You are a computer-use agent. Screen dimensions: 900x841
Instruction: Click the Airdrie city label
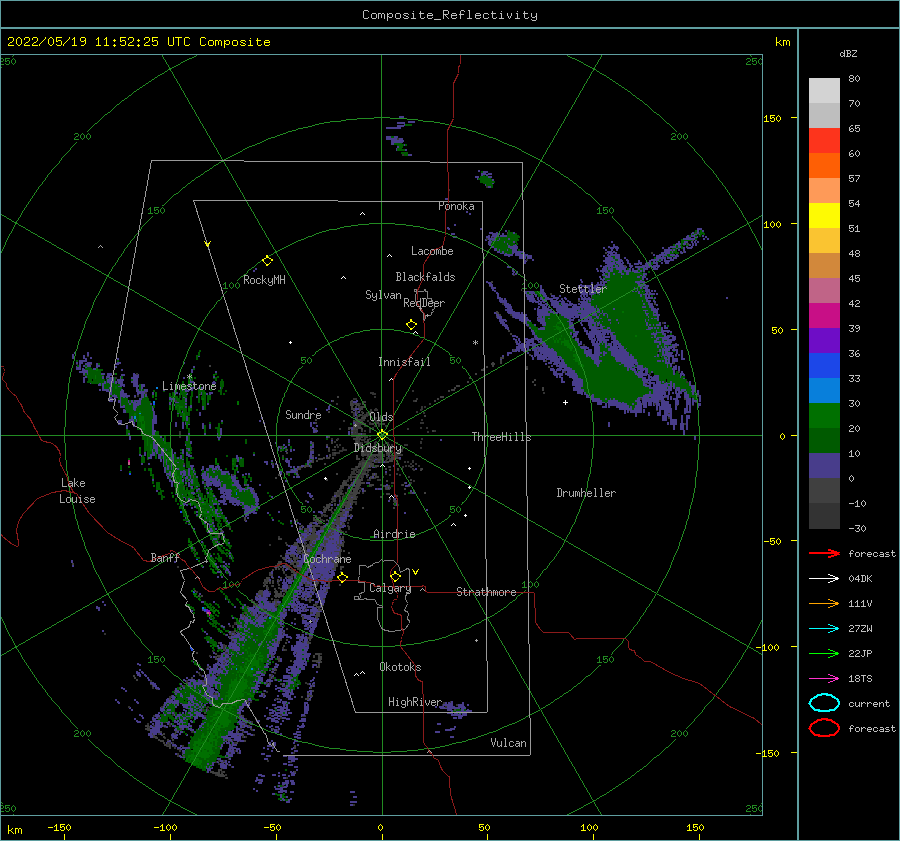pyautogui.click(x=394, y=534)
